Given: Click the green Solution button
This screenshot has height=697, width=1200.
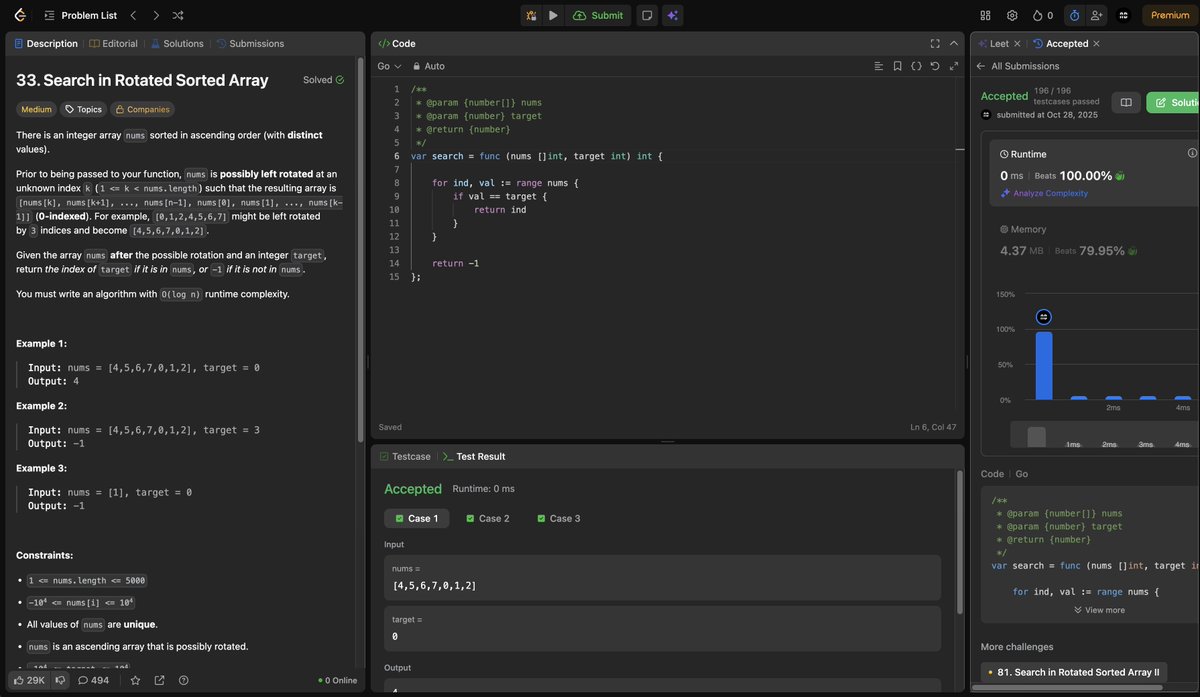Looking at the screenshot, I should (1173, 102).
